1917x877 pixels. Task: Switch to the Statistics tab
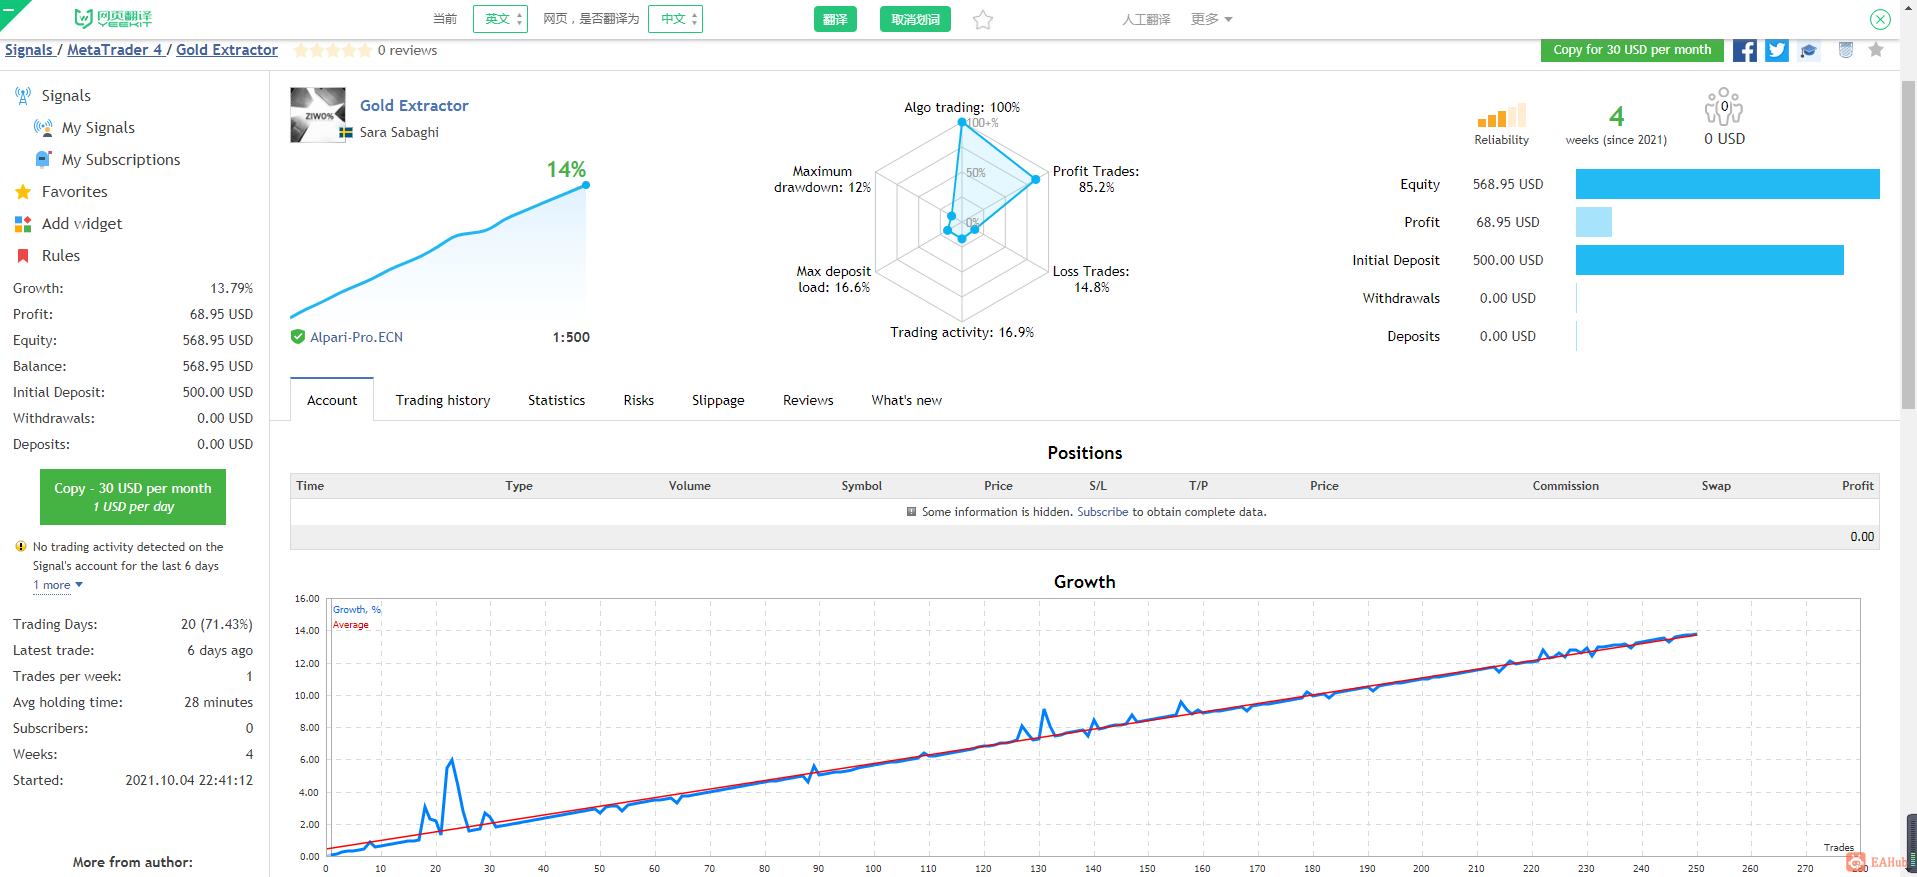[556, 400]
